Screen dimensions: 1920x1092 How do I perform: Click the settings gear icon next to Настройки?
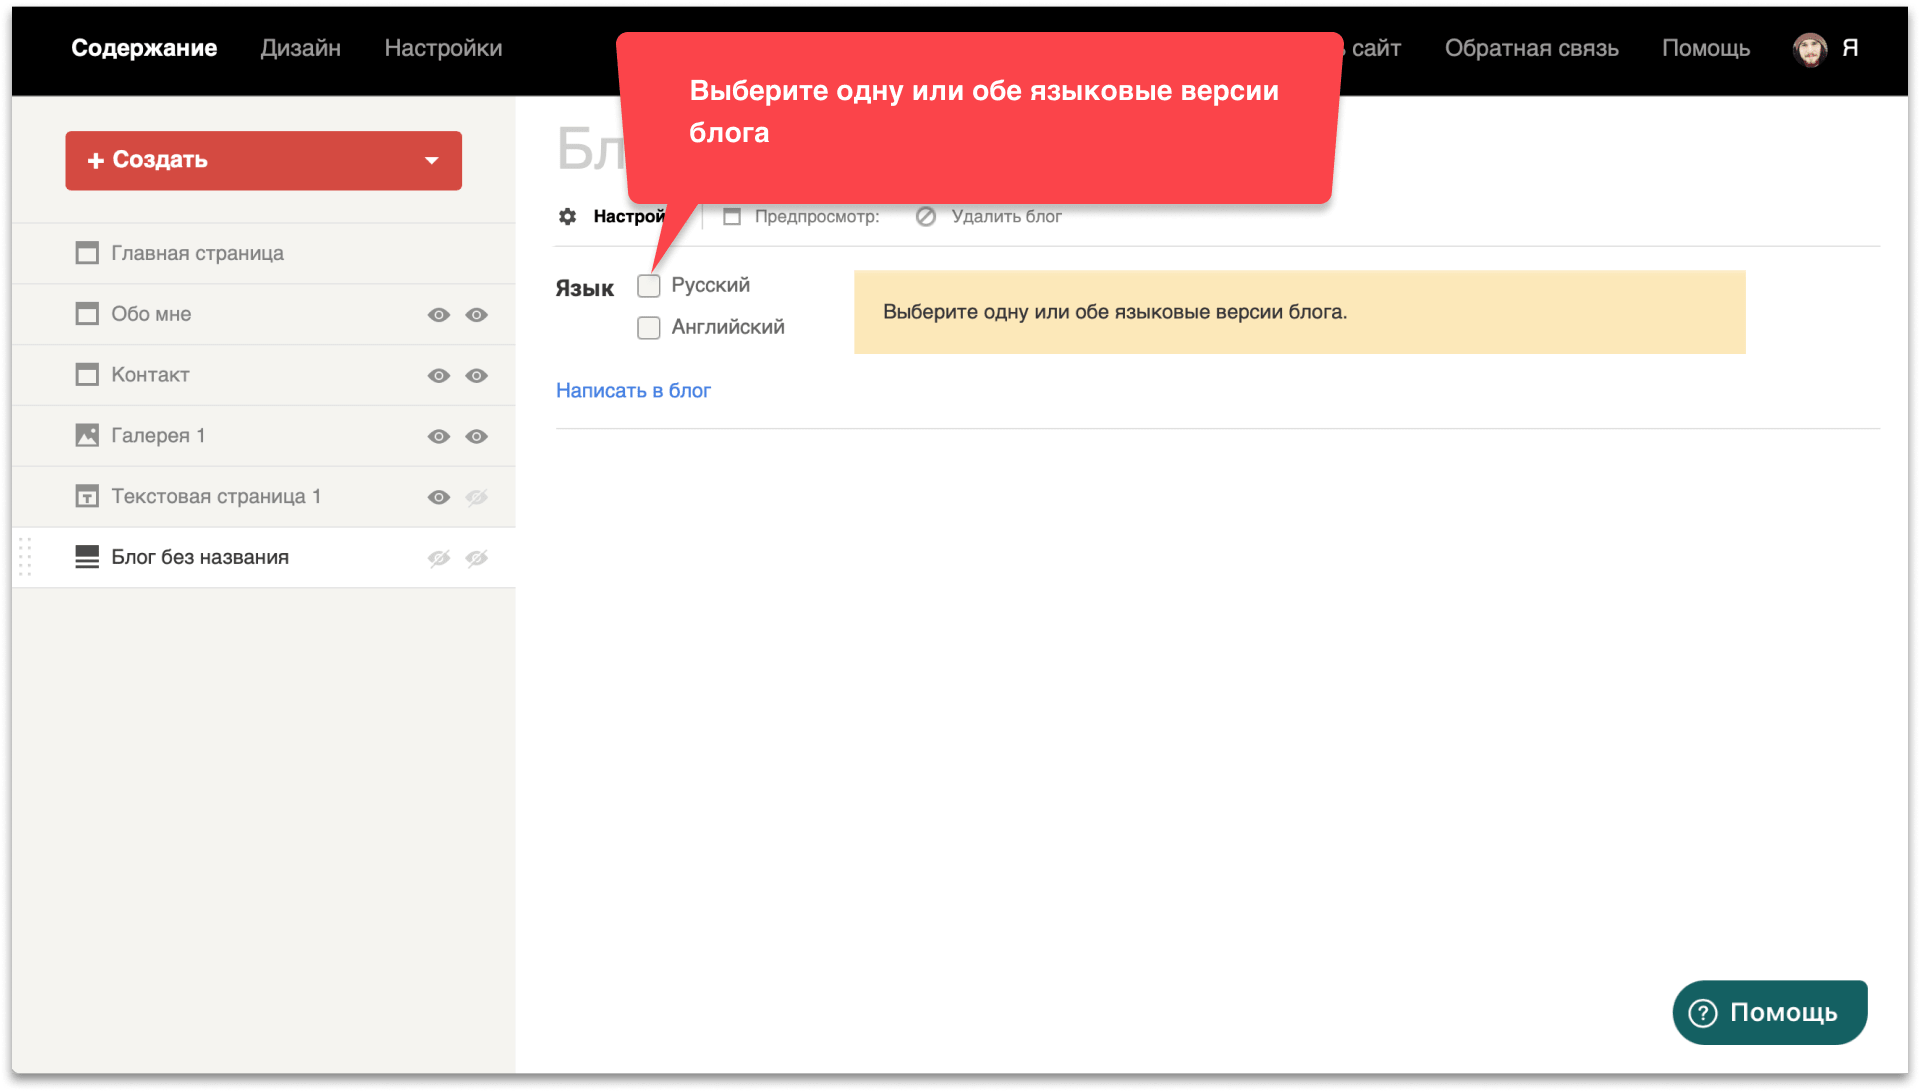click(567, 217)
